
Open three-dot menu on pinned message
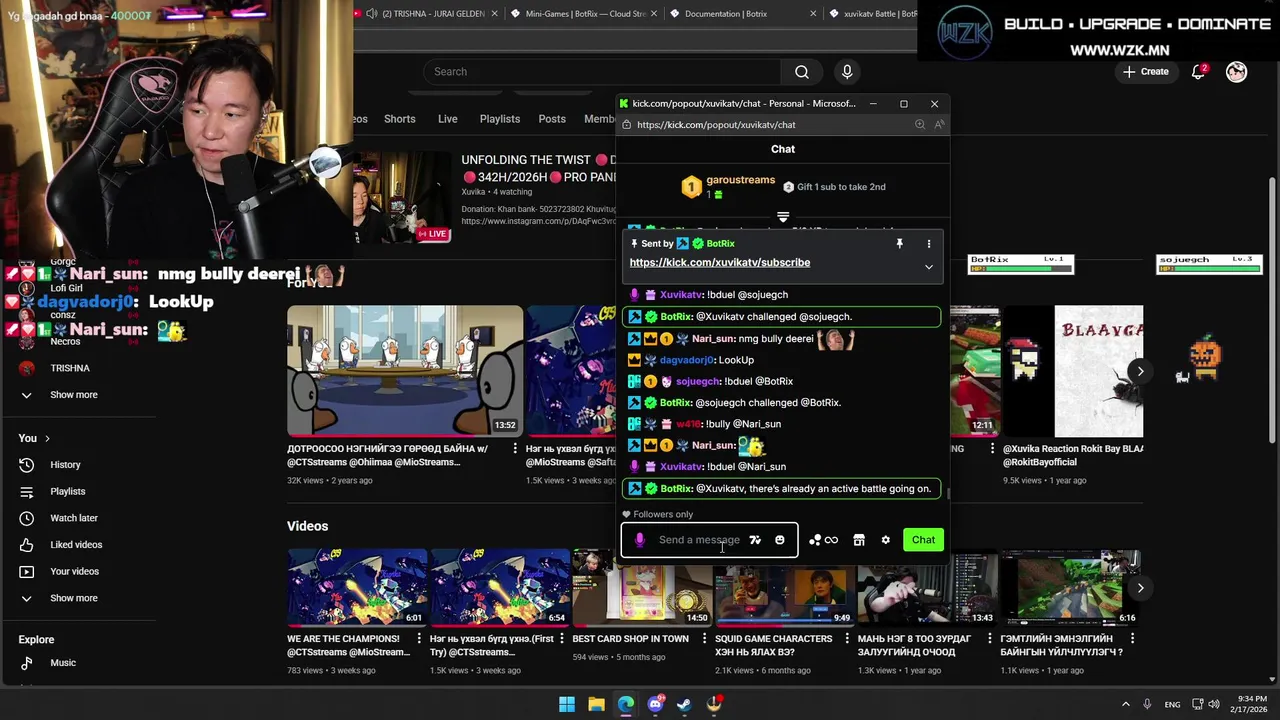tap(928, 243)
